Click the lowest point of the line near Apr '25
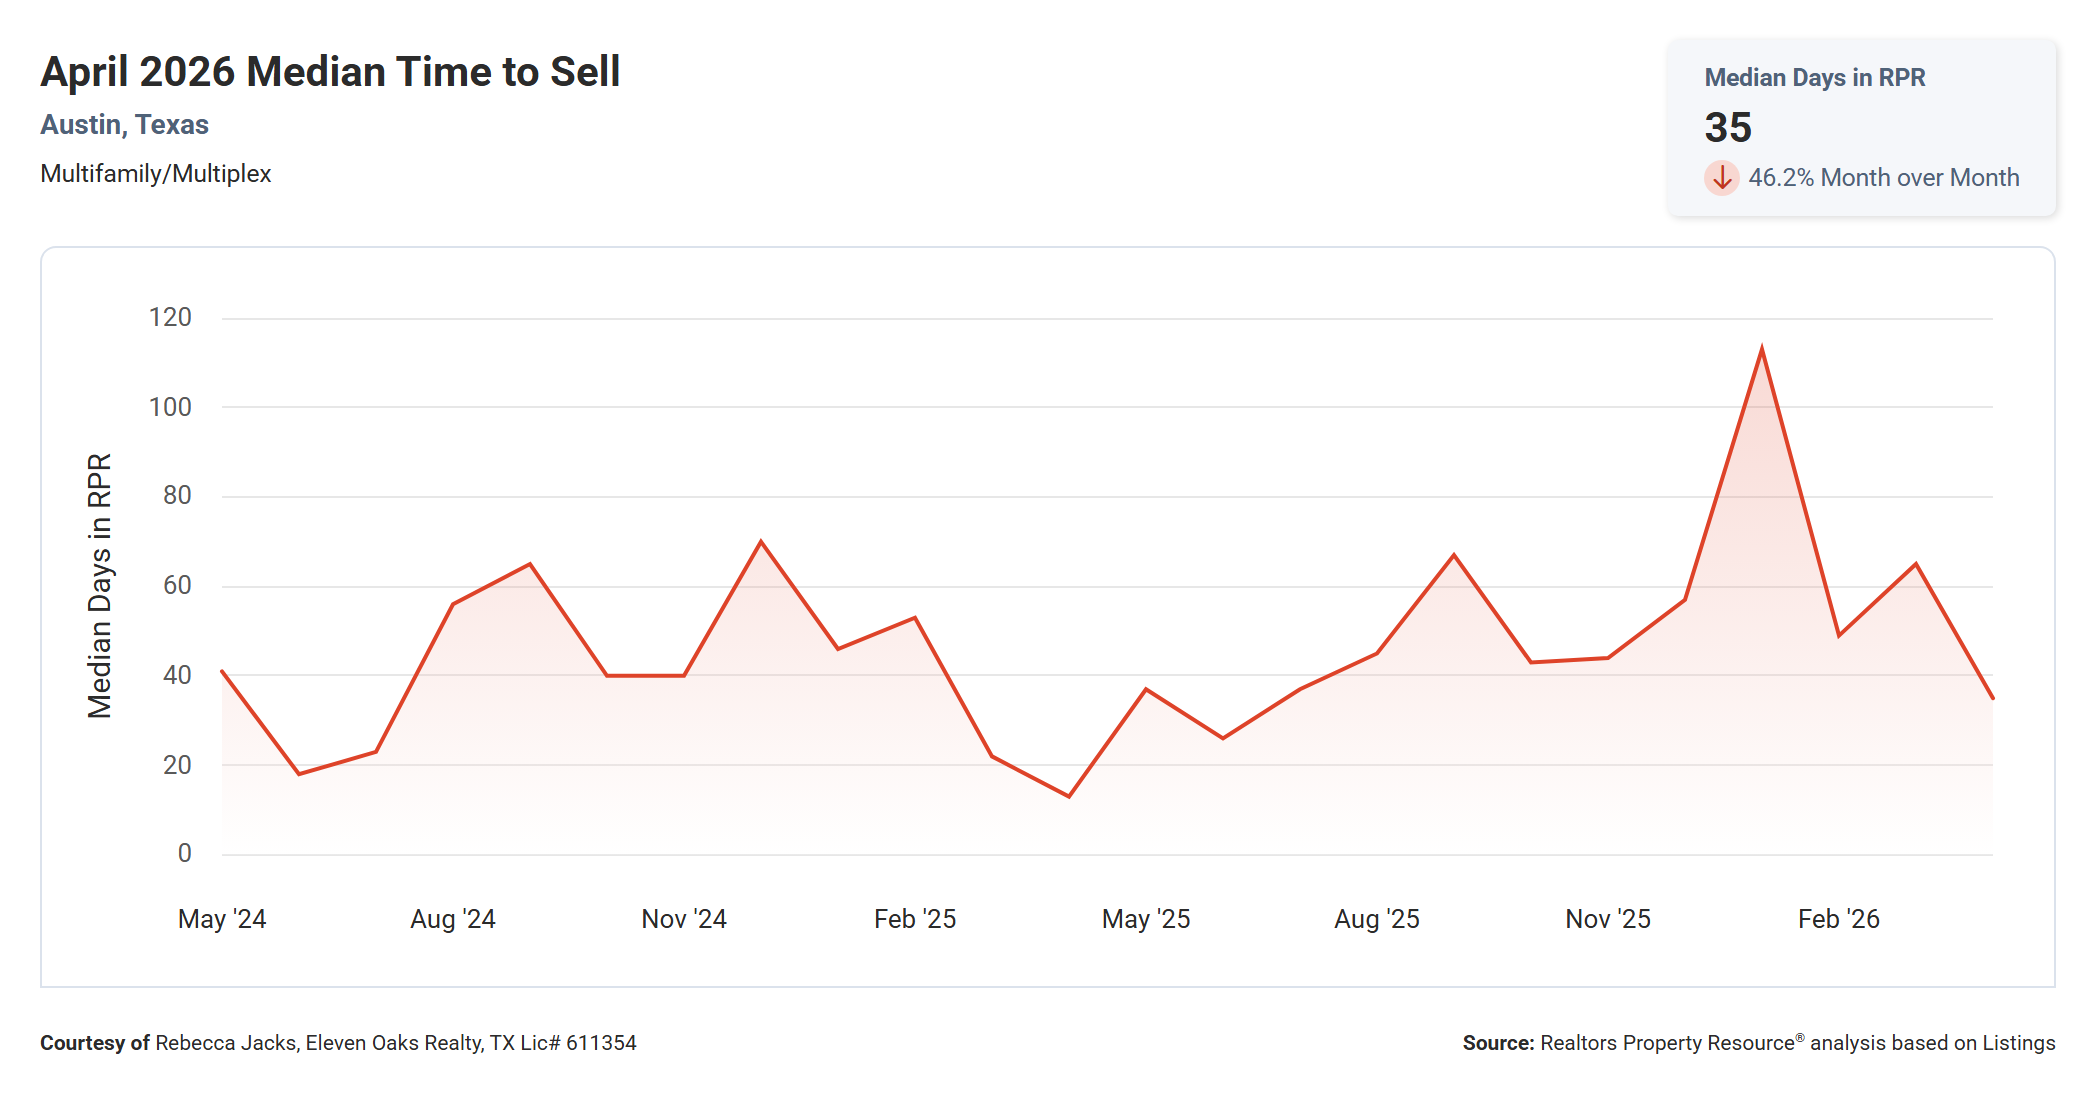This screenshot has height=1100, width=2096. coord(1069,796)
